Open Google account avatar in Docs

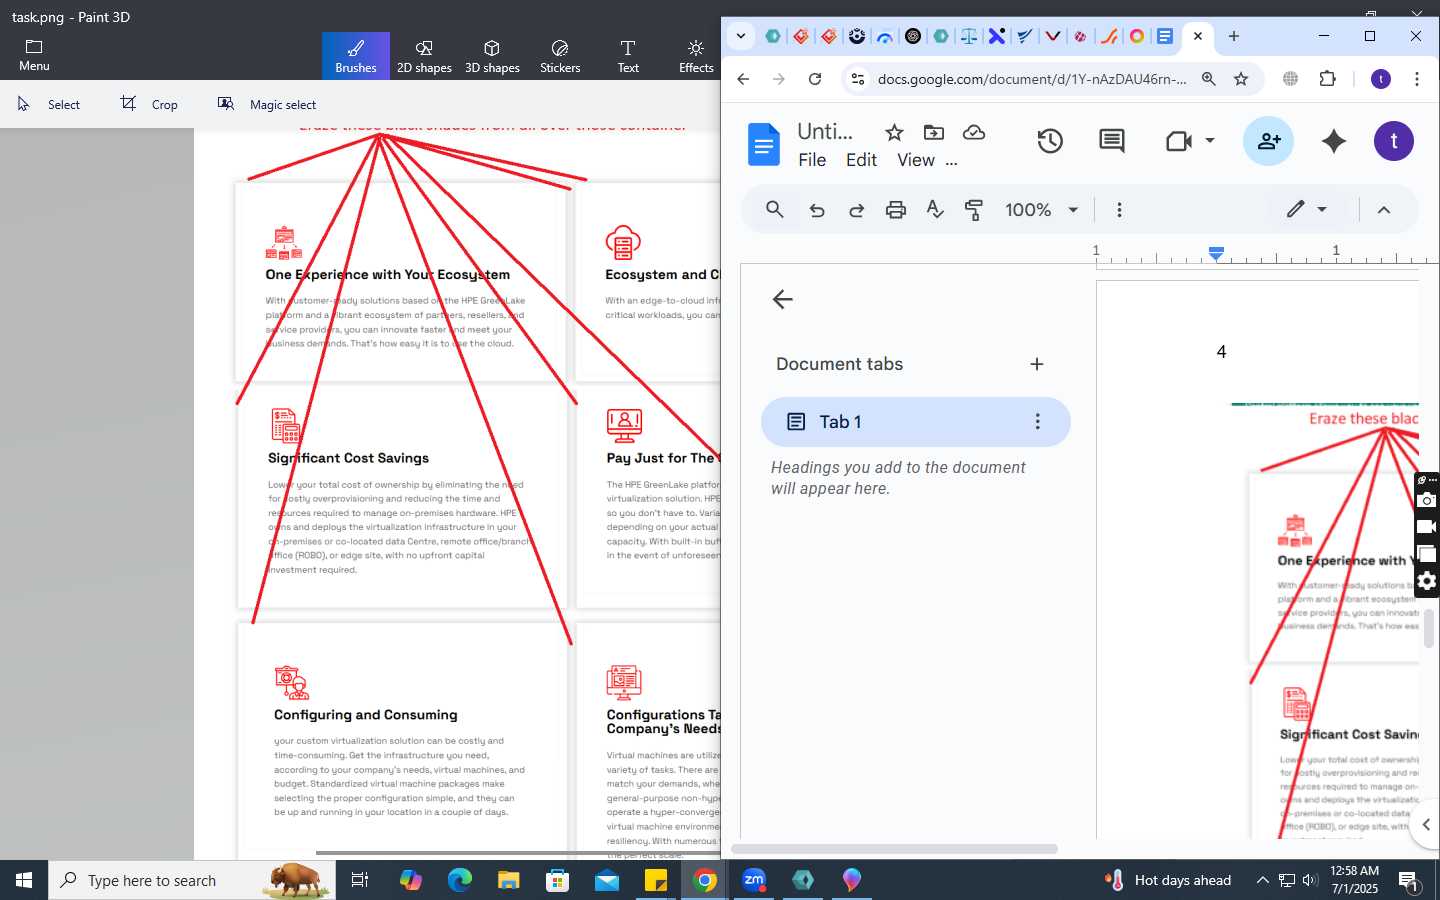click(x=1394, y=141)
